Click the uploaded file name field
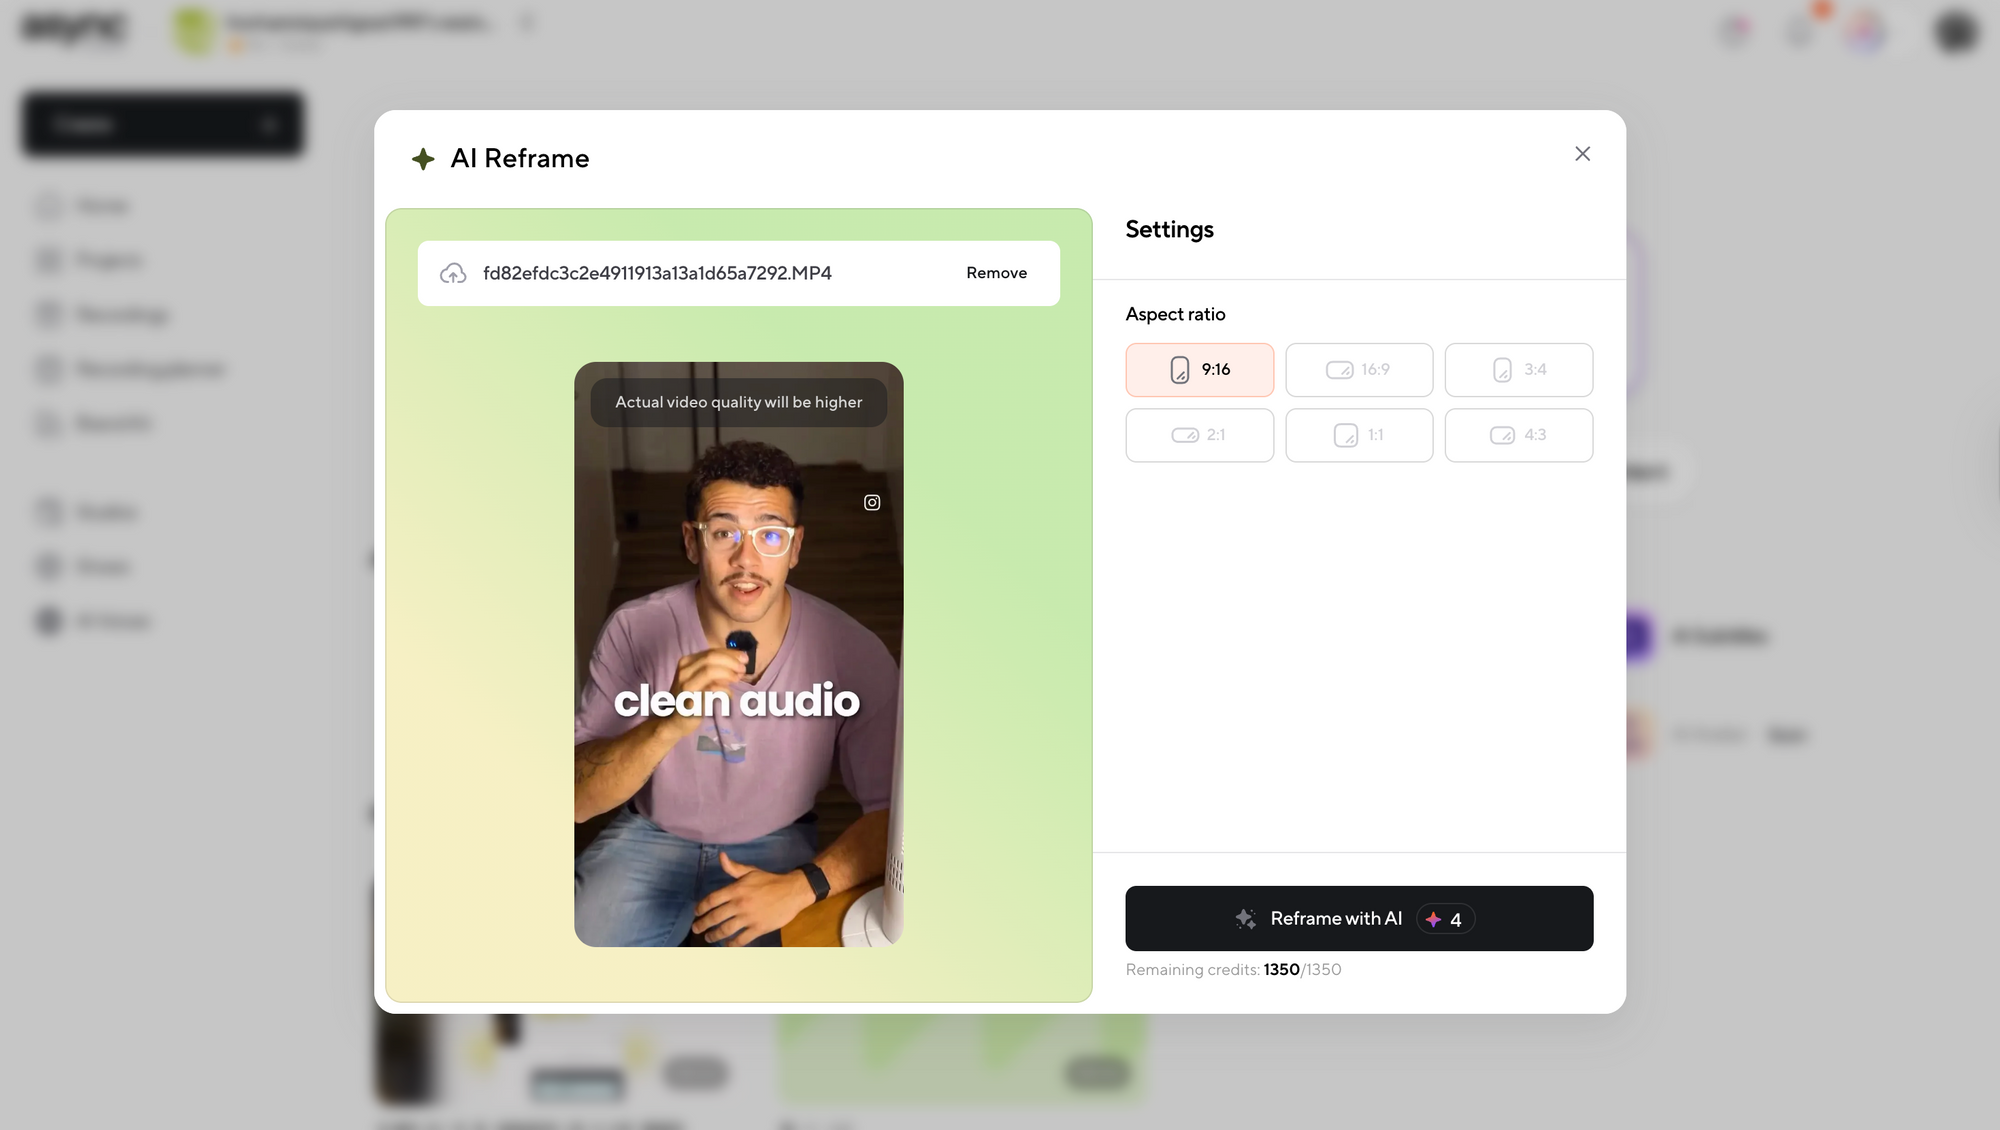The image size is (2000, 1130). pyautogui.click(x=657, y=273)
